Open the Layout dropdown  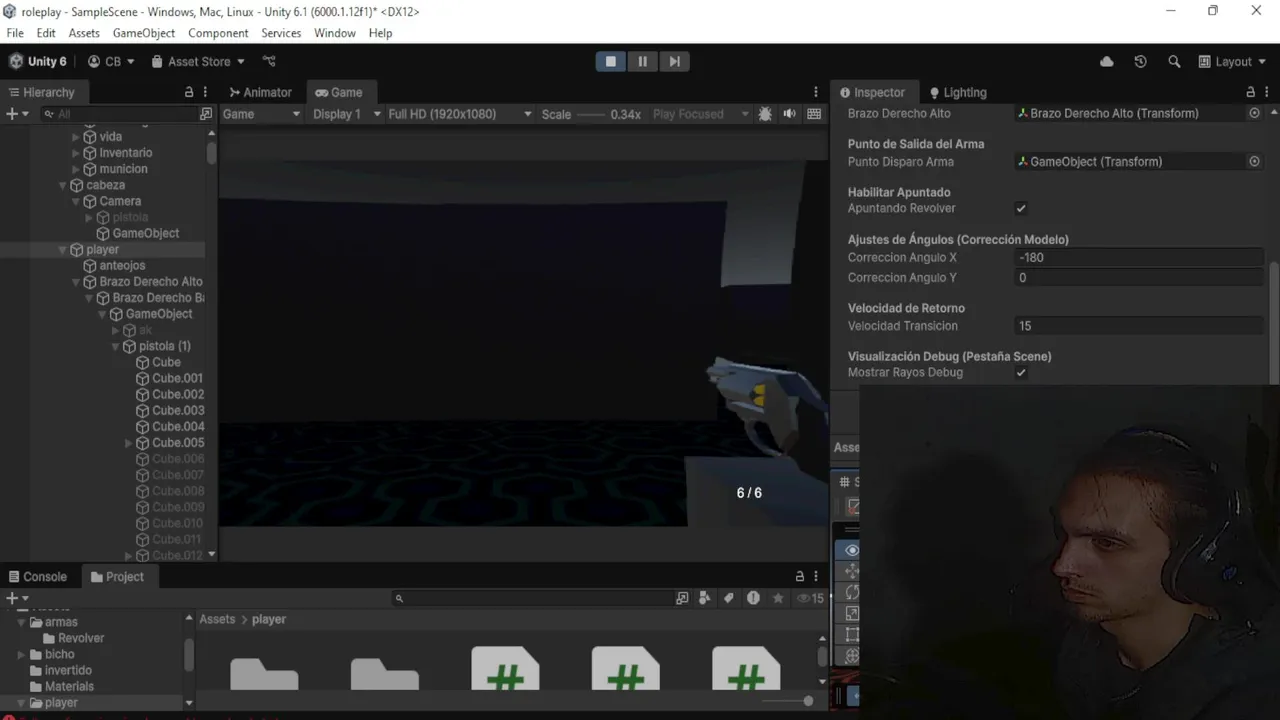tap(1233, 61)
